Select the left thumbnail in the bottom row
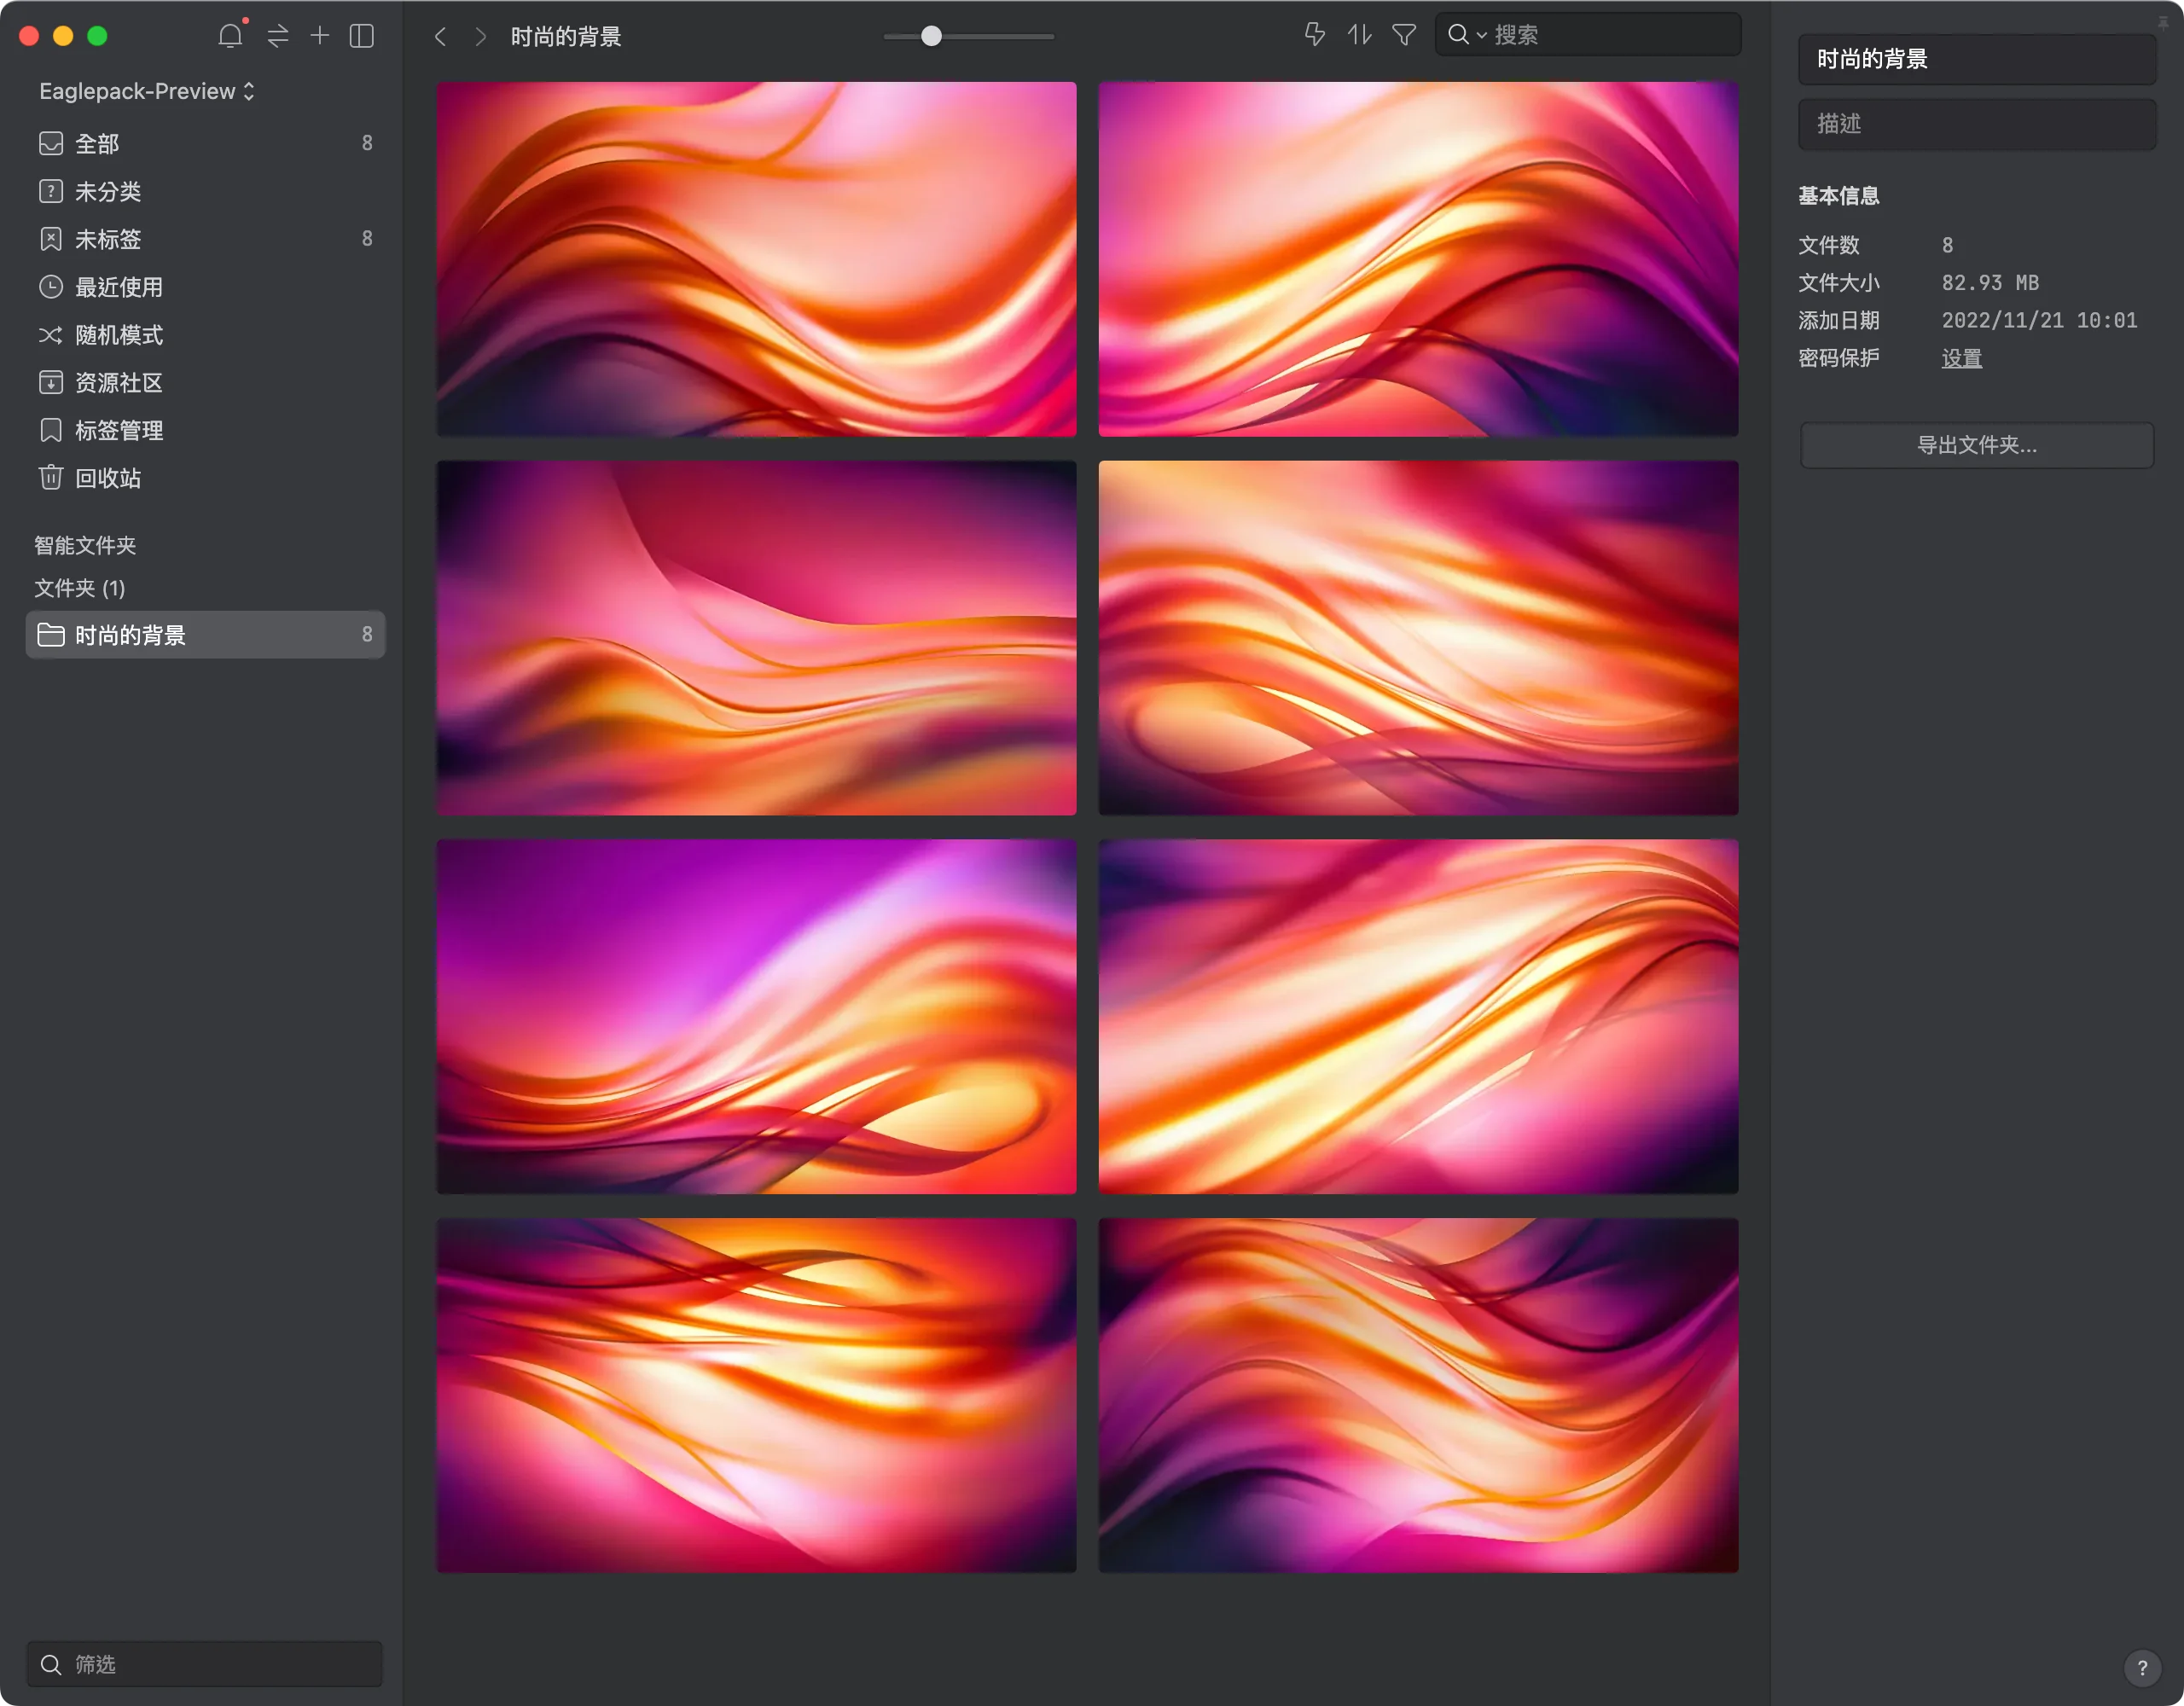The image size is (2184, 1706). 756,1395
